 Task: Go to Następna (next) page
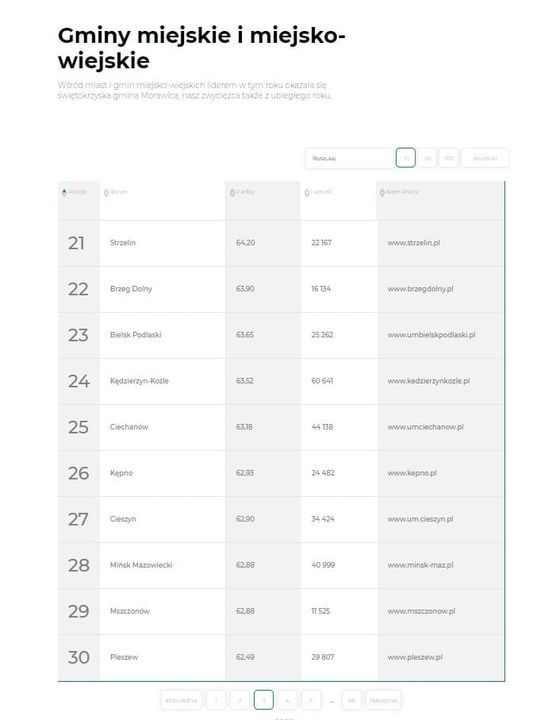383,700
